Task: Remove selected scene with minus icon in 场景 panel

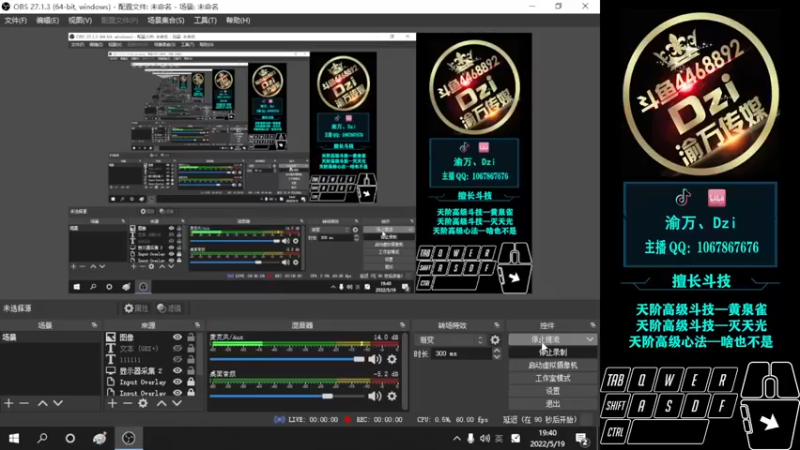Action: tap(24, 404)
